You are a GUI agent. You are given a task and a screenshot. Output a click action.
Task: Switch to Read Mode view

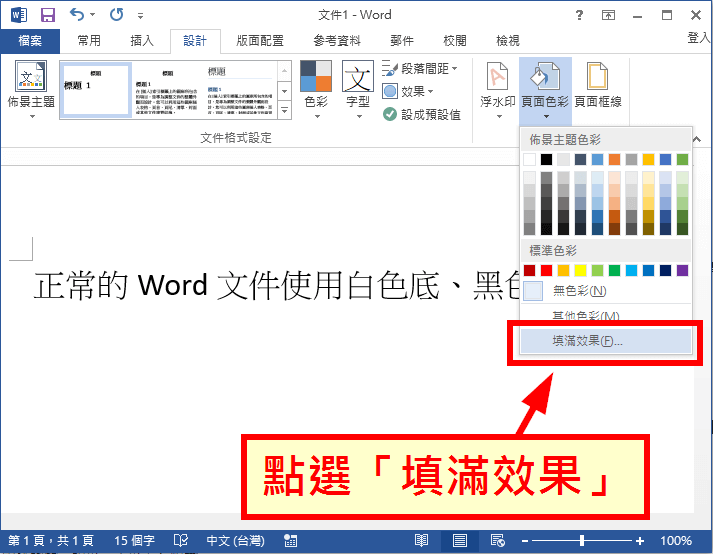(422, 540)
